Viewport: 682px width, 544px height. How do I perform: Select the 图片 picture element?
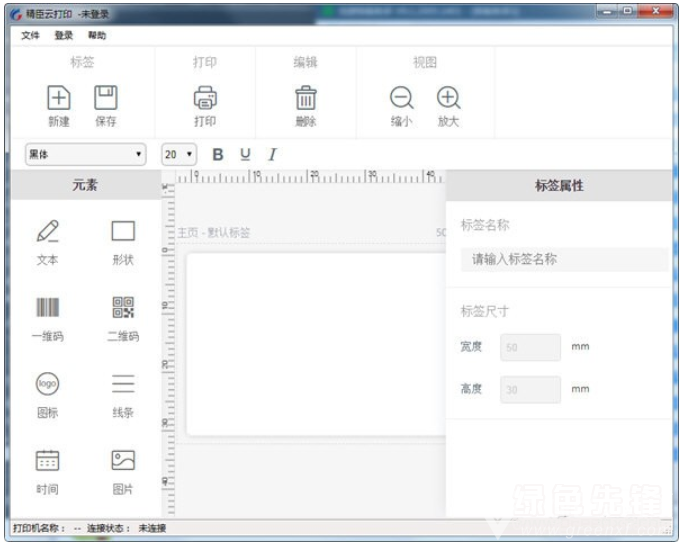[x=123, y=473]
